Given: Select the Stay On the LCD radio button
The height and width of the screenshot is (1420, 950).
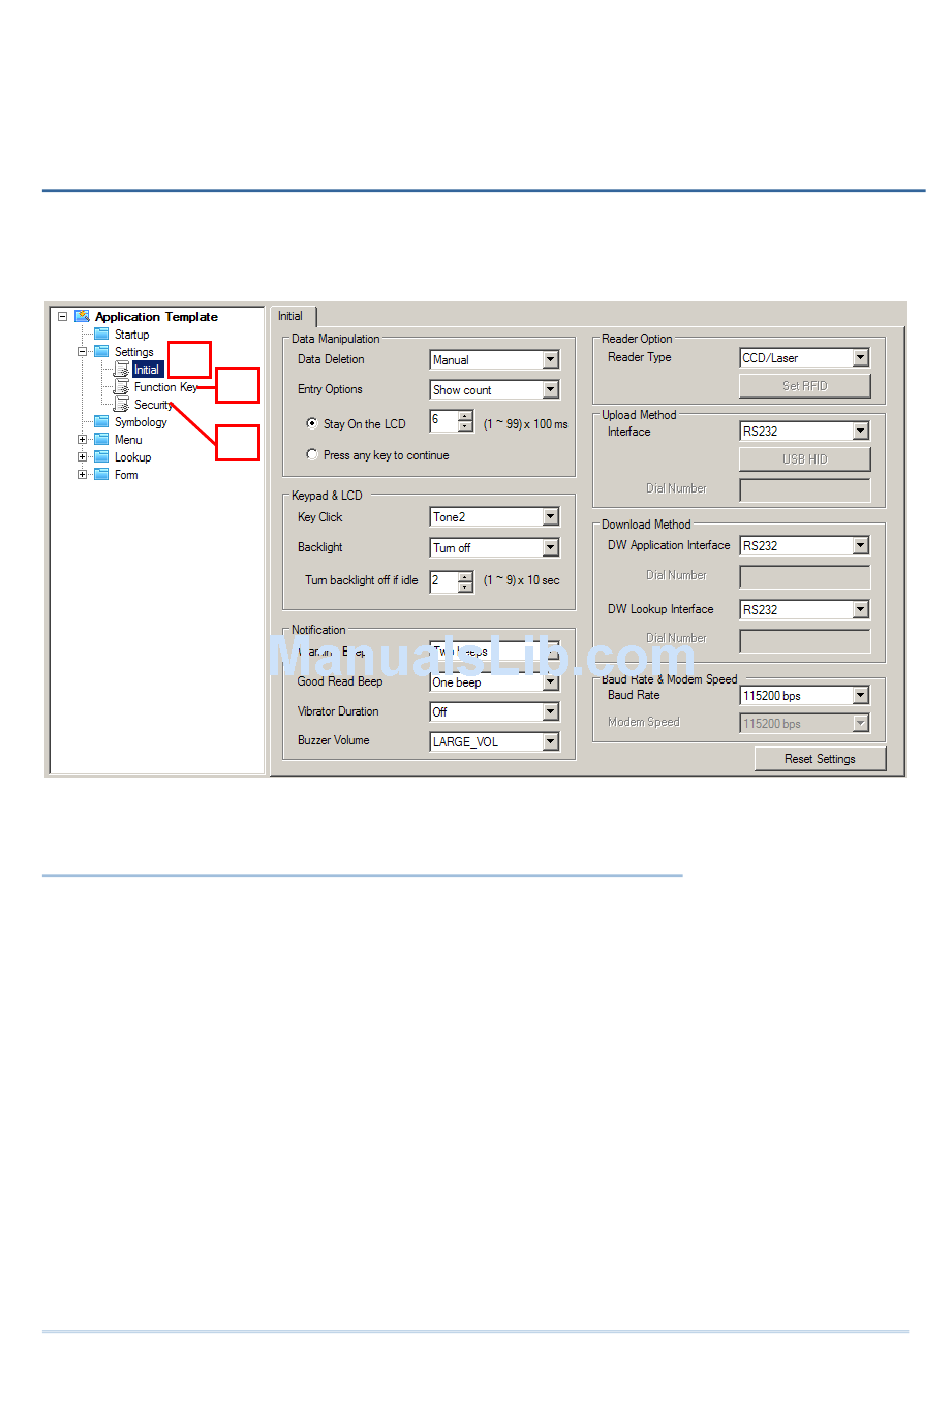Looking at the screenshot, I should point(312,423).
